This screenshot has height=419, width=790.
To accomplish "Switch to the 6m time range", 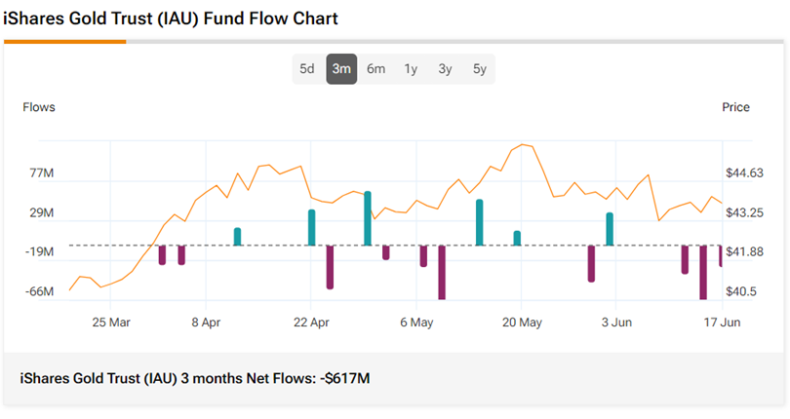I will click(x=376, y=69).
